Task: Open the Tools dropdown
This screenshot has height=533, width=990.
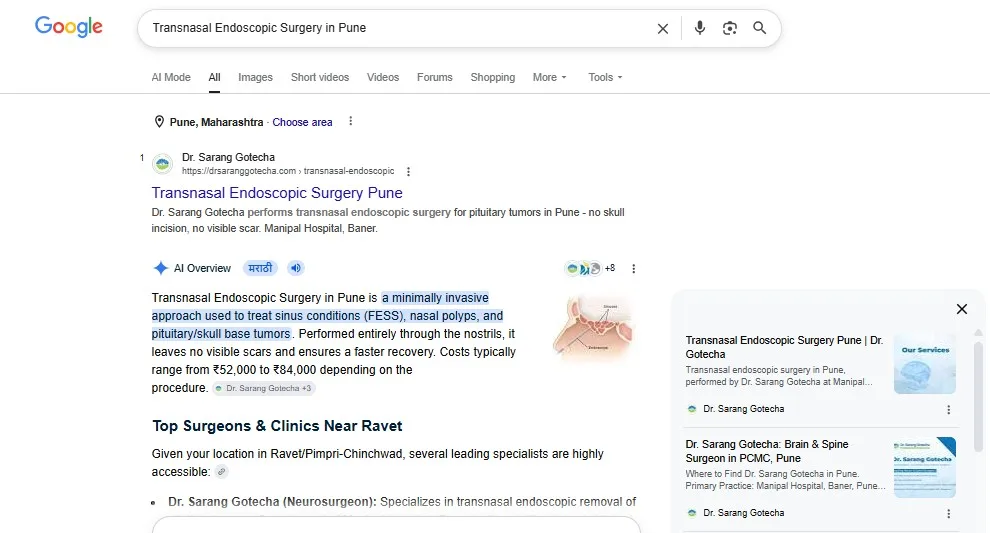Action: 605,77
